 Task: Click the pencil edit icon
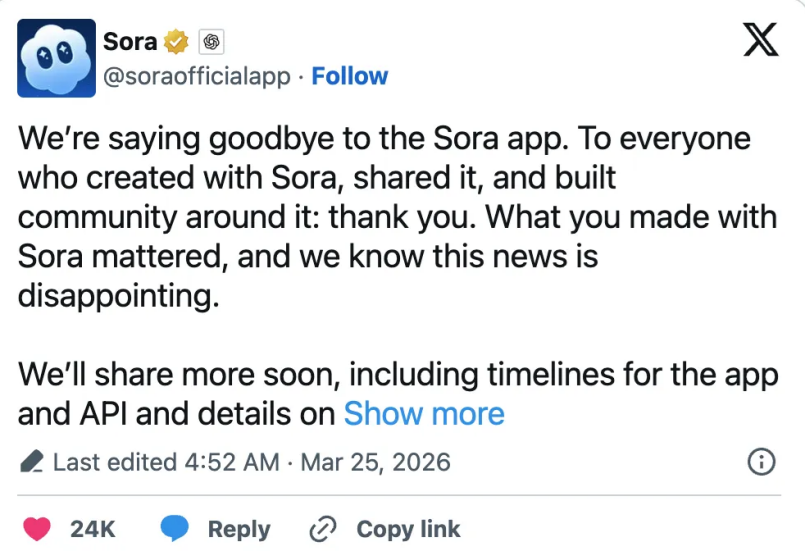pos(33,463)
